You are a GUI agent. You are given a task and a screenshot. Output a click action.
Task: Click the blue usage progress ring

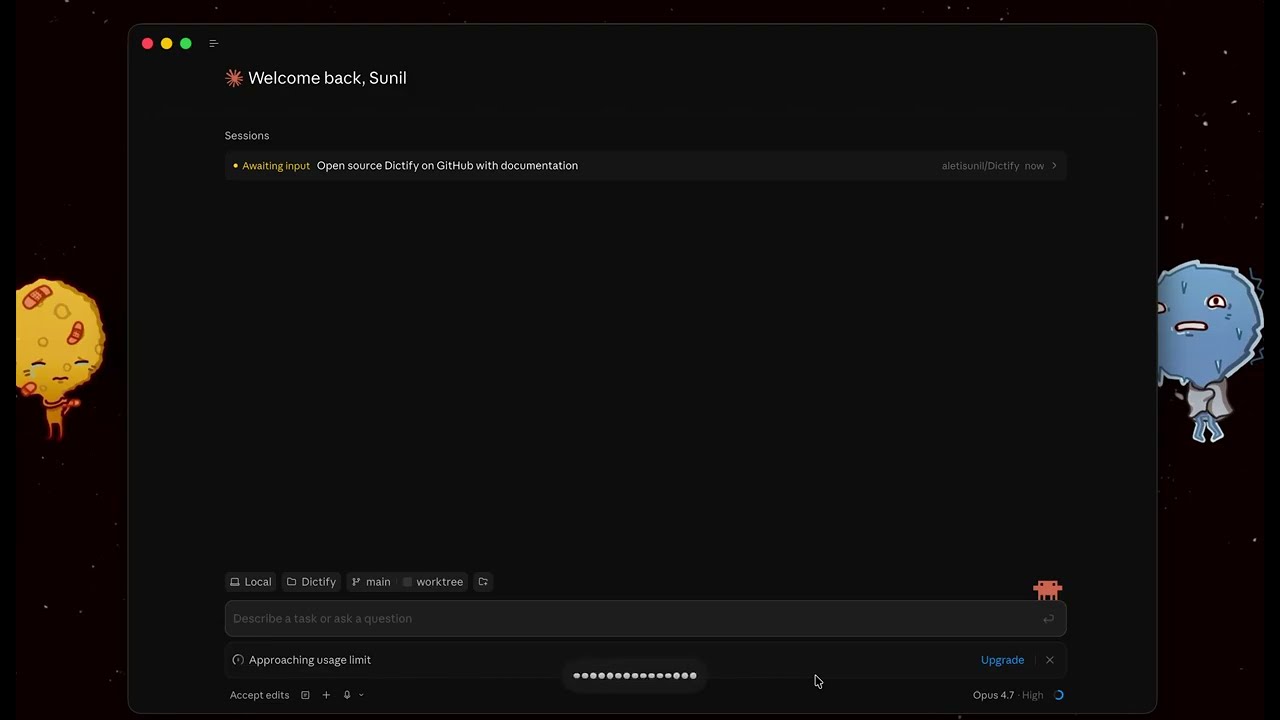click(x=1059, y=695)
